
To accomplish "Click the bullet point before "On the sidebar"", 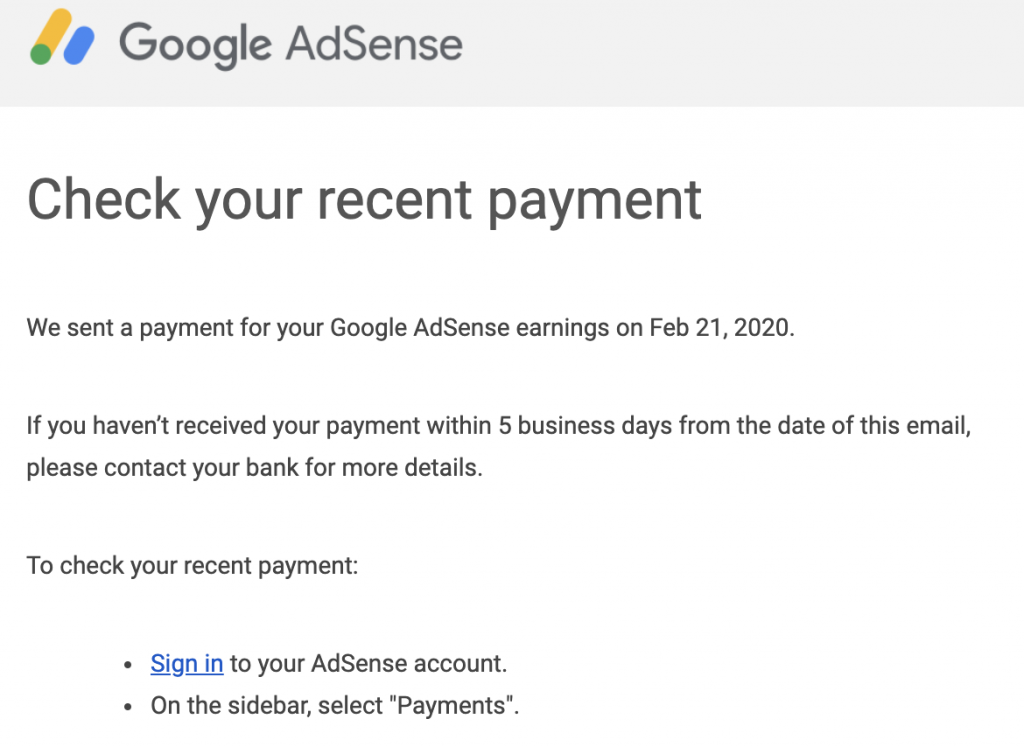I will click(x=127, y=707).
